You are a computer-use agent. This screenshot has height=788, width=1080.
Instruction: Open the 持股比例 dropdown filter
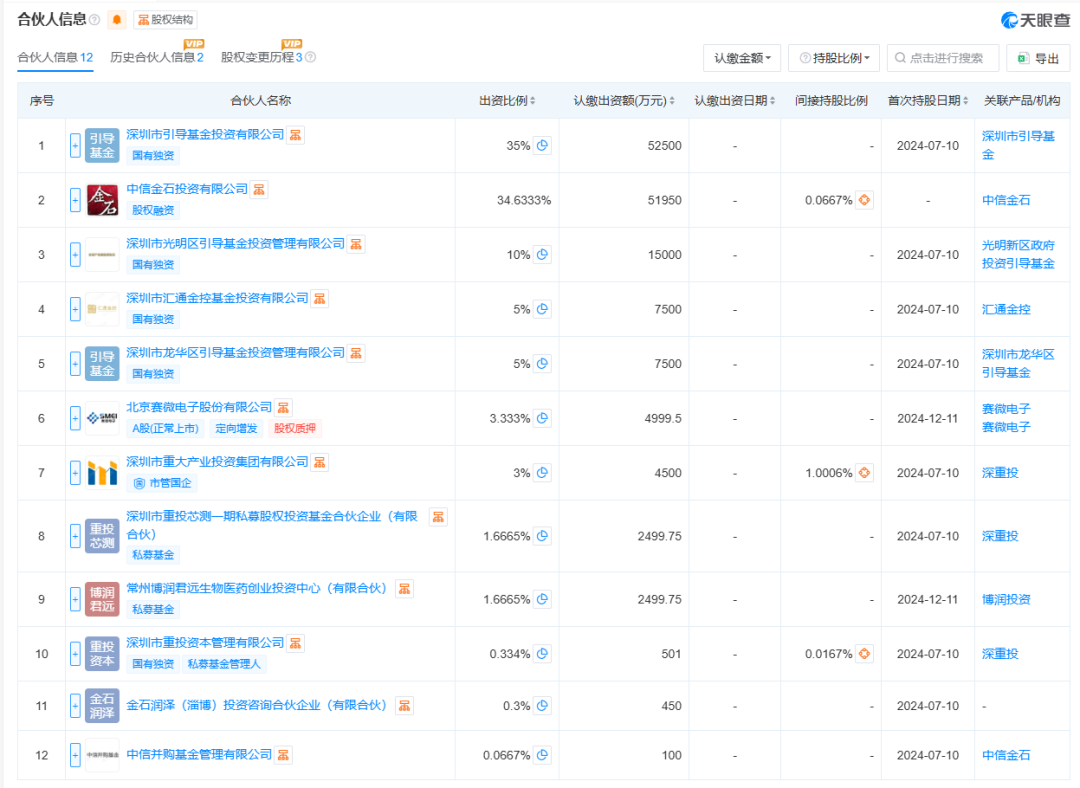834,59
